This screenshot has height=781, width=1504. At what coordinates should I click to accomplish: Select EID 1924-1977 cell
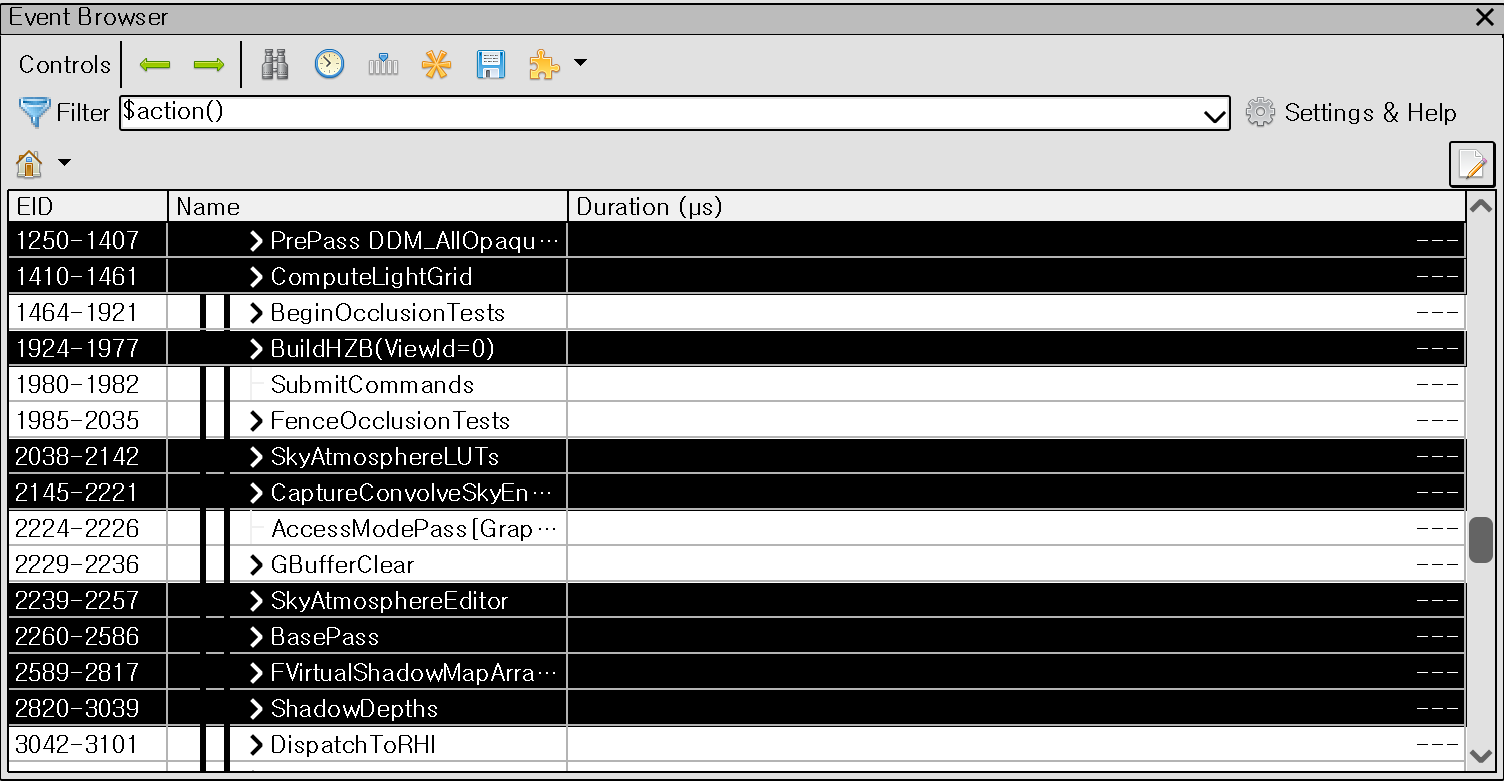click(88, 349)
